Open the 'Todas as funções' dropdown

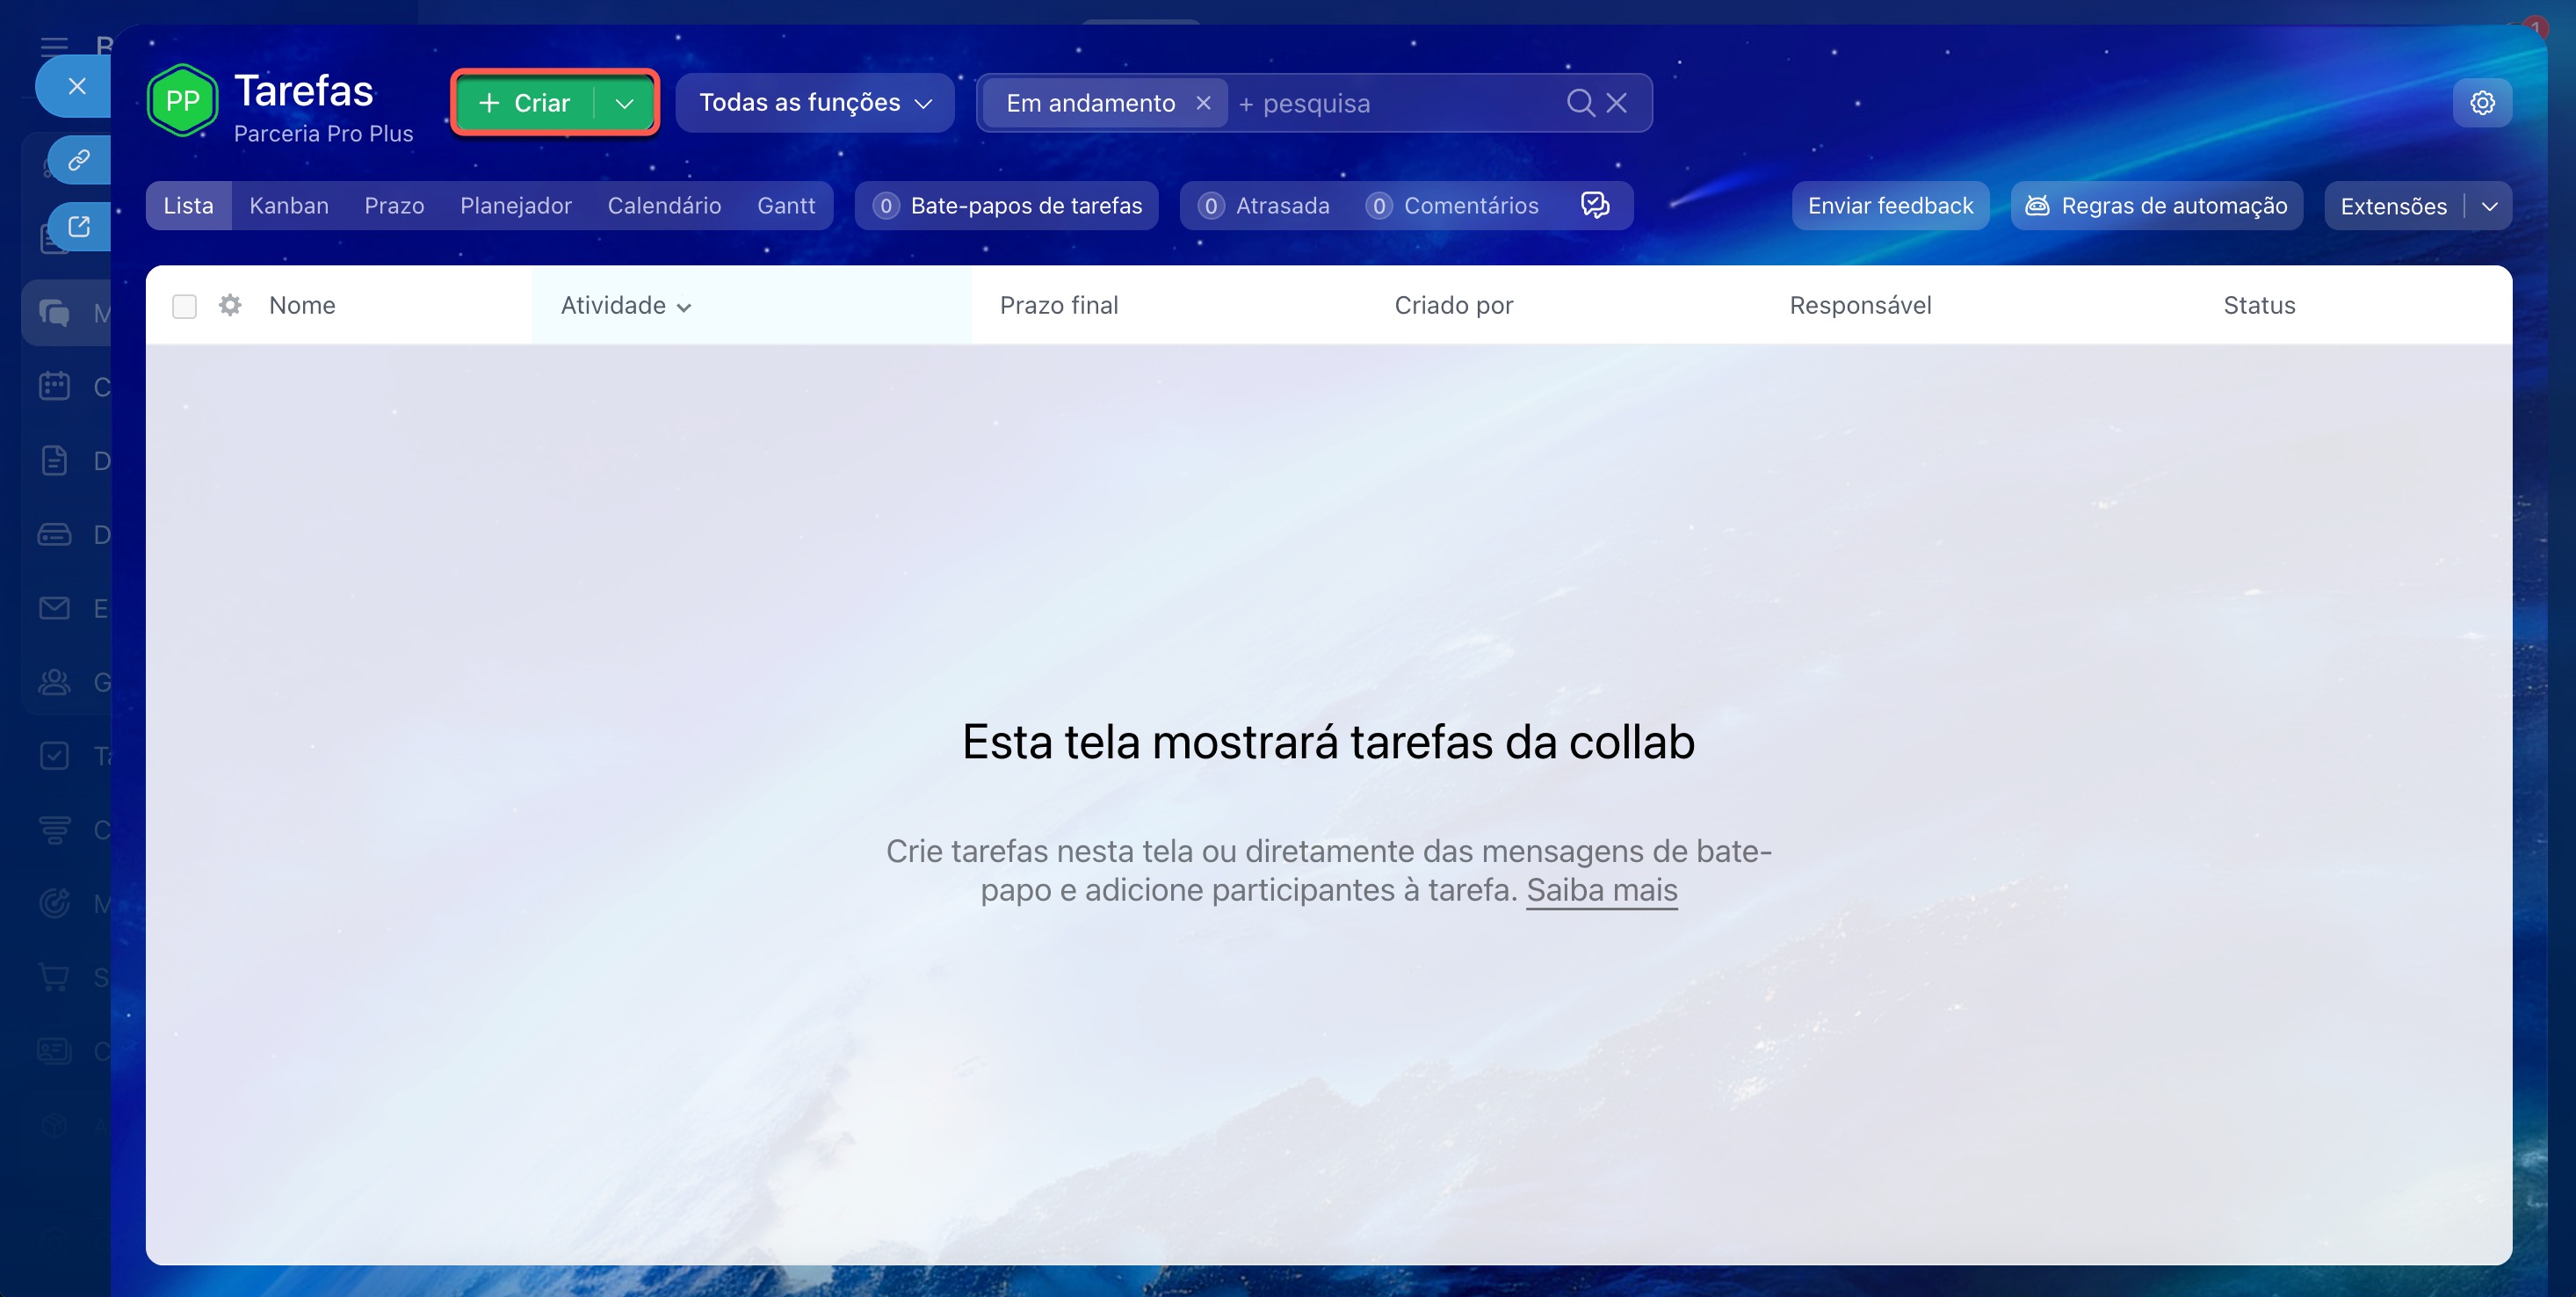pos(815,103)
